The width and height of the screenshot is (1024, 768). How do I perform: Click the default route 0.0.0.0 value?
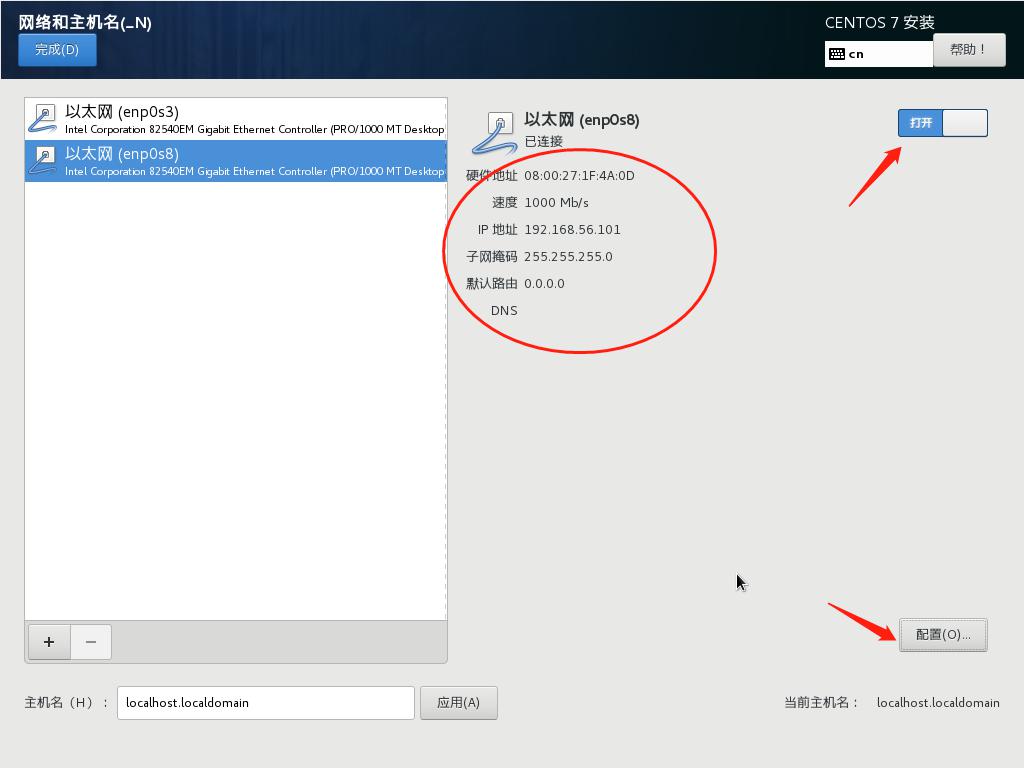point(544,284)
